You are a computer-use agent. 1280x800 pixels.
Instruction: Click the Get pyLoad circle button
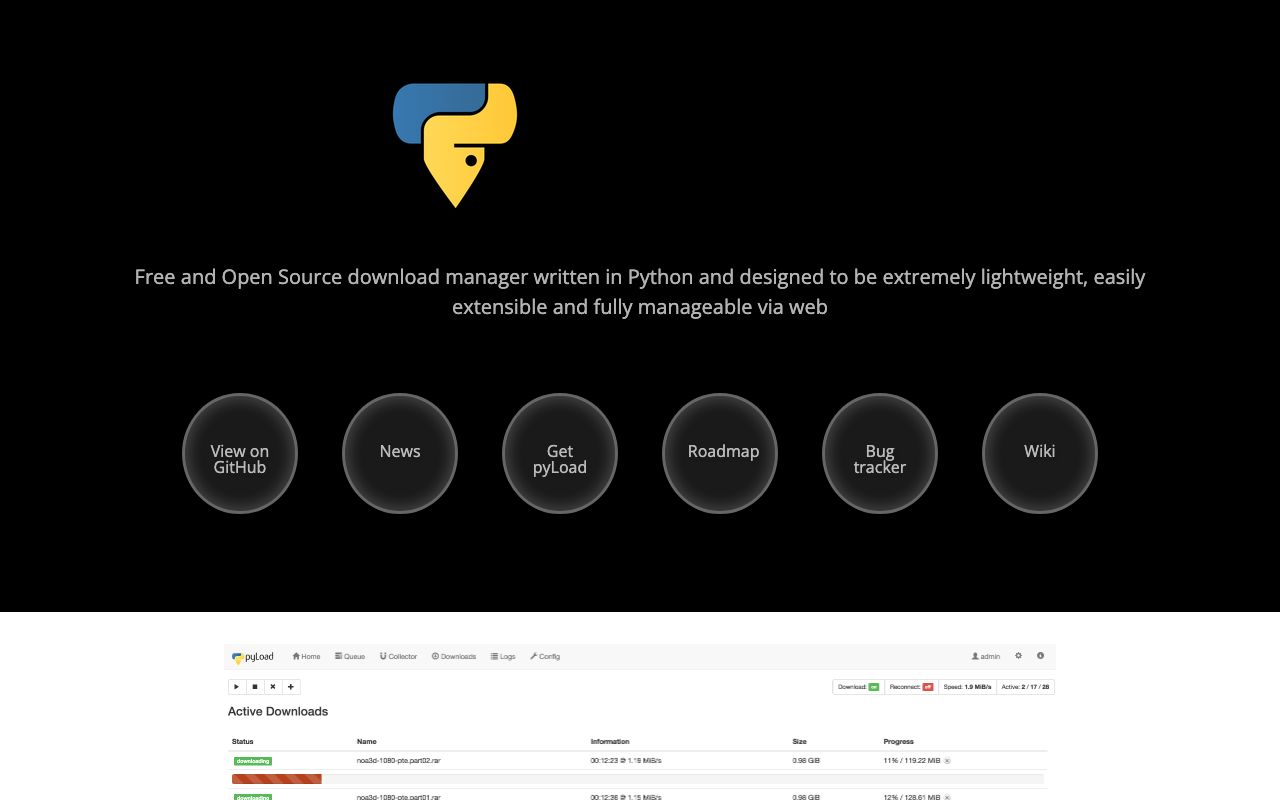(560, 453)
